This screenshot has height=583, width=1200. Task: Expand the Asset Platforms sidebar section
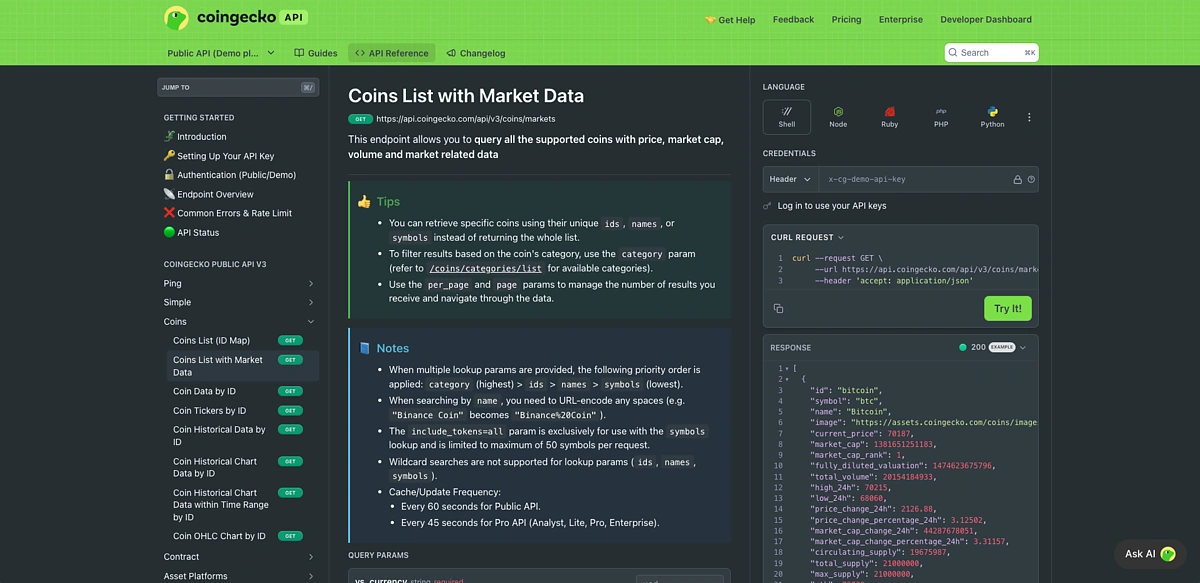pyautogui.click(x=239, y=576)
